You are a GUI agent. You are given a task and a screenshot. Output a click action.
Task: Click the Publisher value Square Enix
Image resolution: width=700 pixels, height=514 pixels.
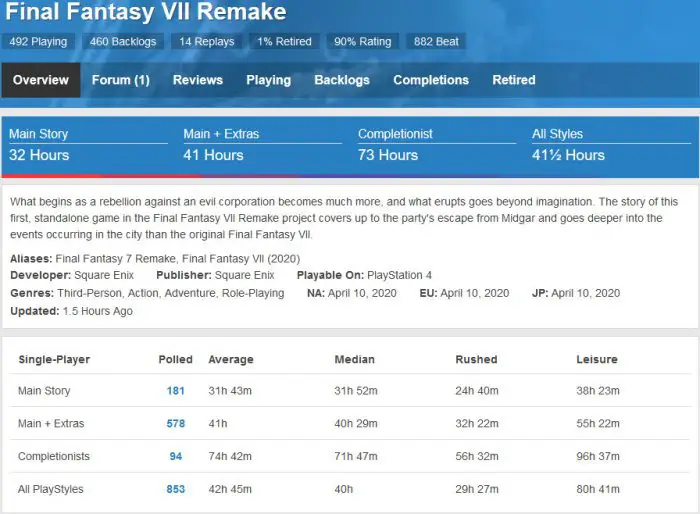click(x=244, y=275)
